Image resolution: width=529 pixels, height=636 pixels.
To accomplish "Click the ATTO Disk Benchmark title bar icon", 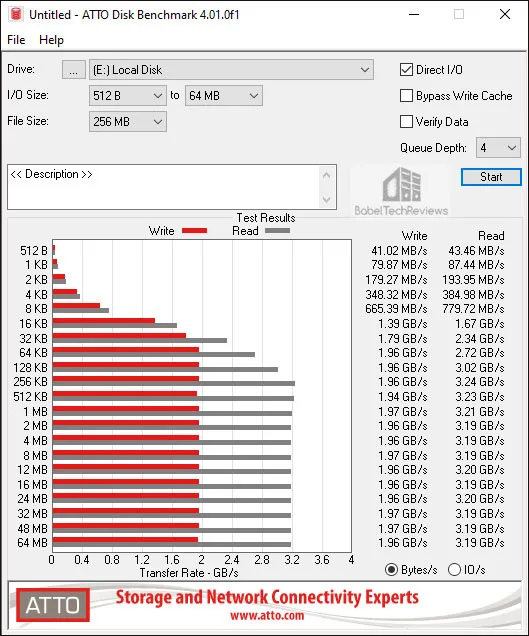I will pos(16,14).
